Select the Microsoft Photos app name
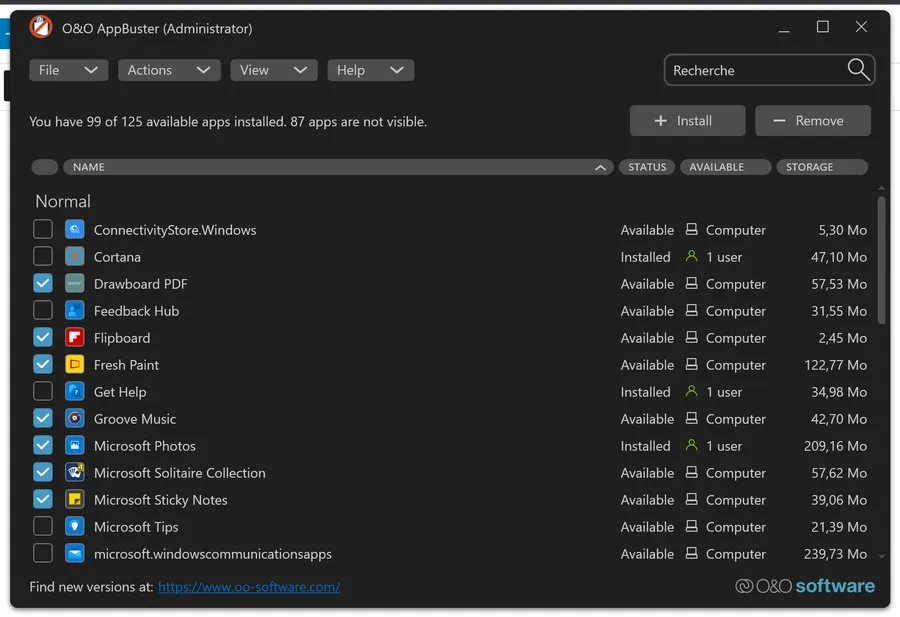The image size is (900, 617). tap(145, 446)
